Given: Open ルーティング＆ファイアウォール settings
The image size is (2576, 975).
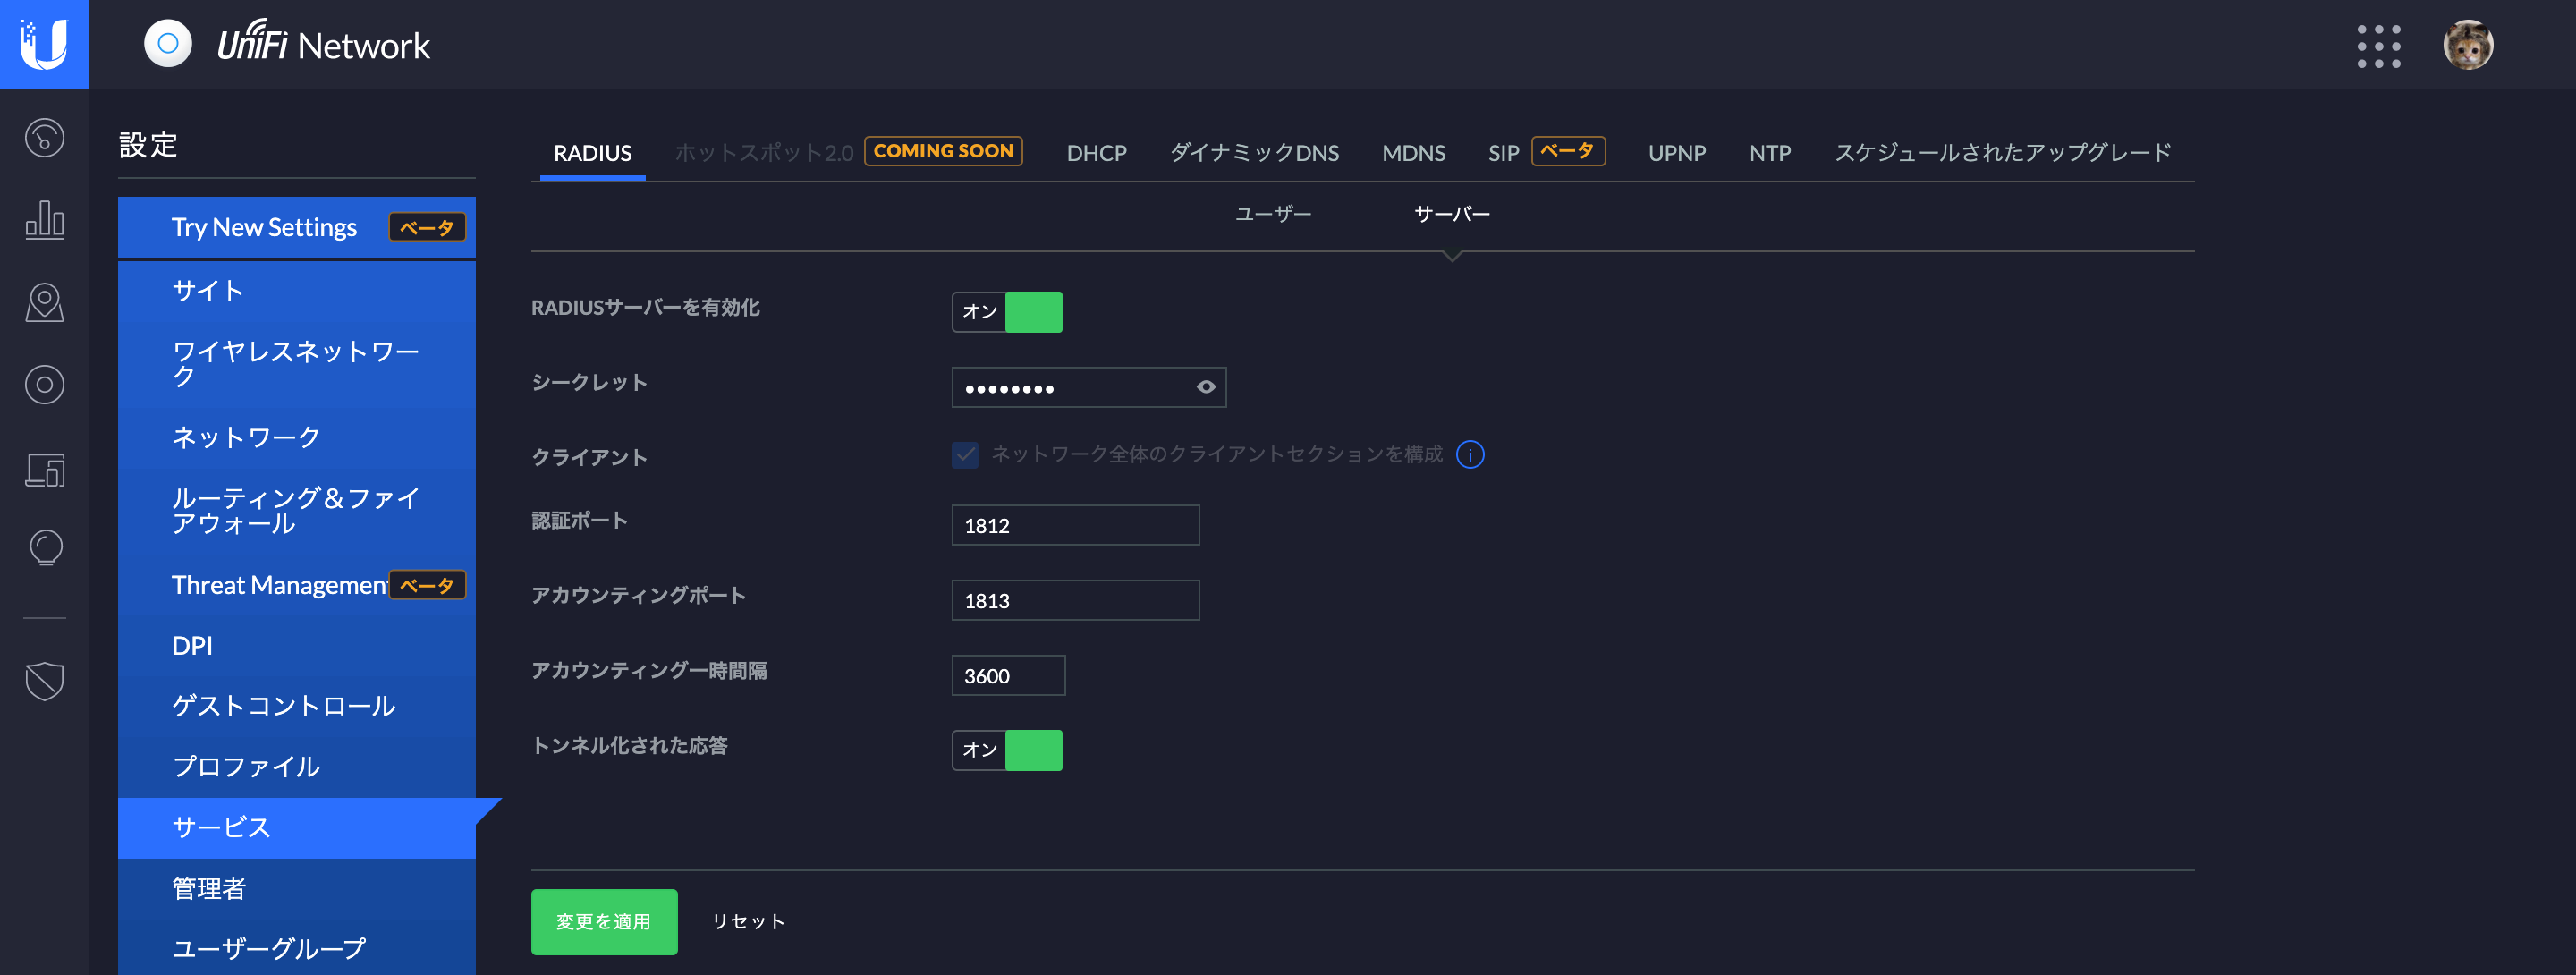Looking at the screenshot, I should [x=297, y=511].
